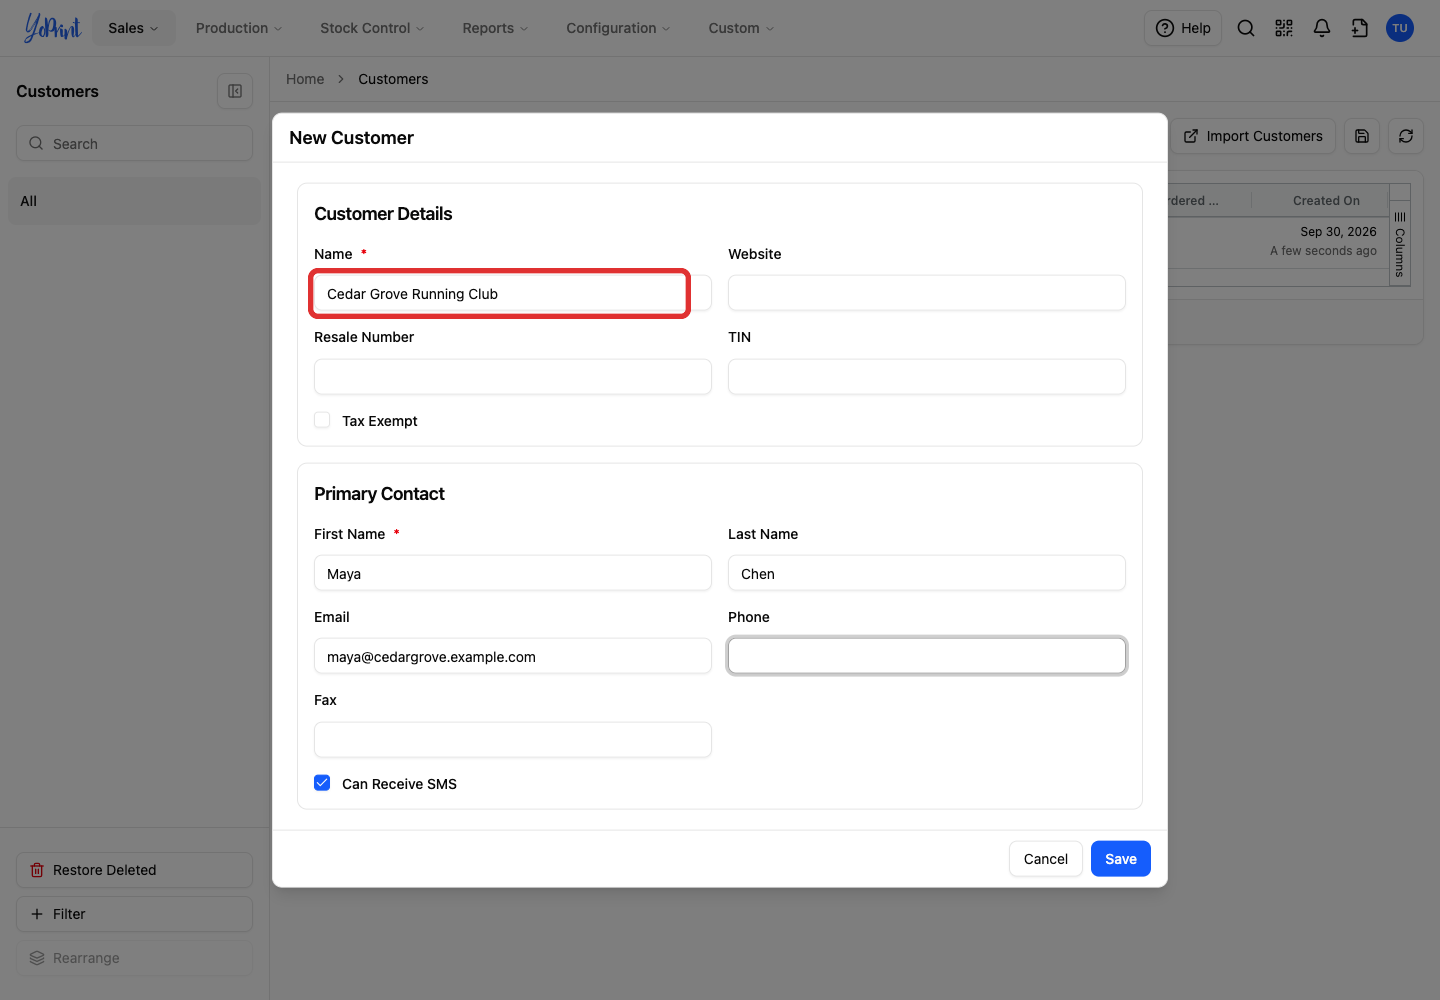Open the Columns side panel
This screenshot has height=1000, width=1440.
pyautogui.click(x=1400, y=244)
